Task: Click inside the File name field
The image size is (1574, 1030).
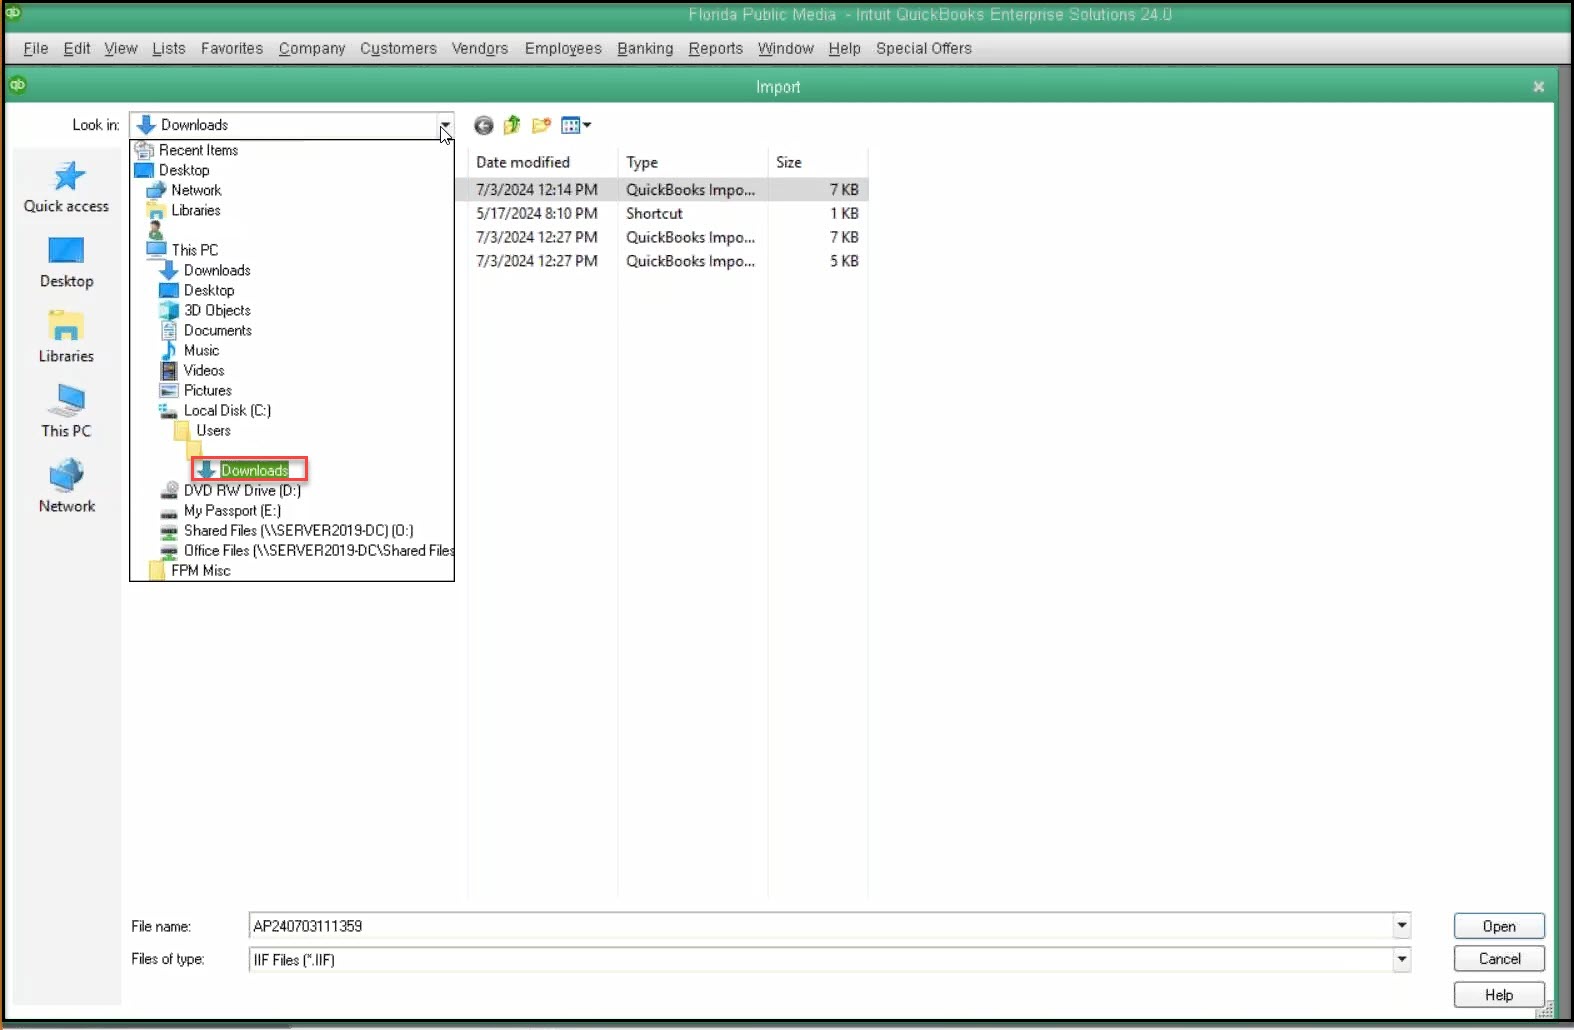Action: click(x=820, y=926)
